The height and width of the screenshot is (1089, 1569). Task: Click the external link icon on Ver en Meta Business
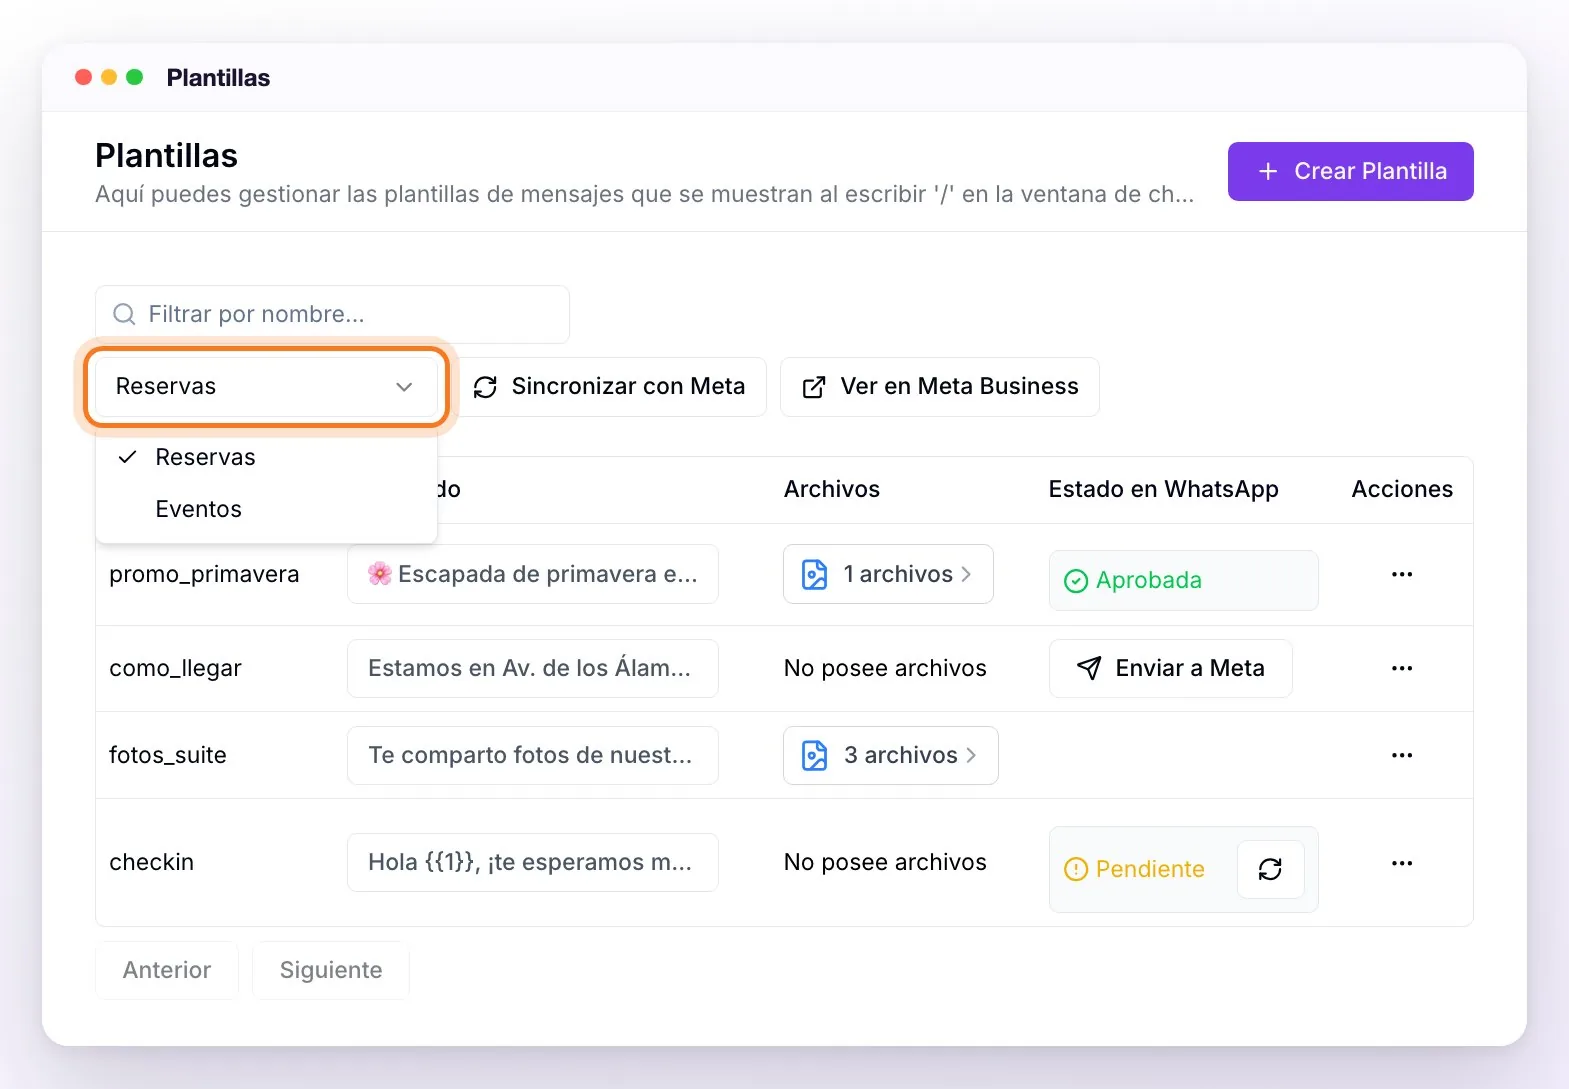click(814, 387)
